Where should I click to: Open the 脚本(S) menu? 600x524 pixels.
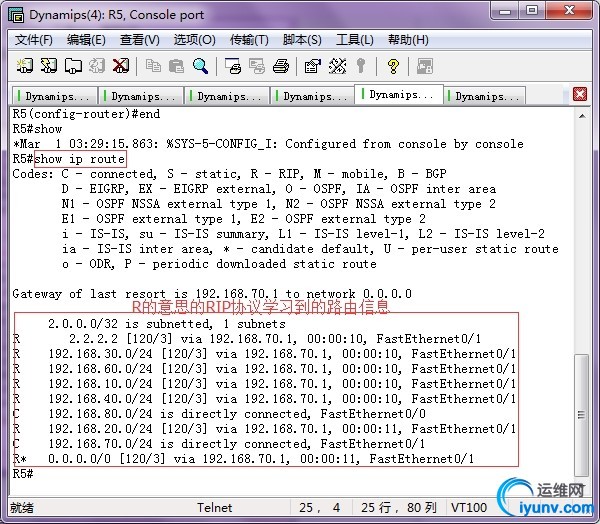click(x=302, y=40)
